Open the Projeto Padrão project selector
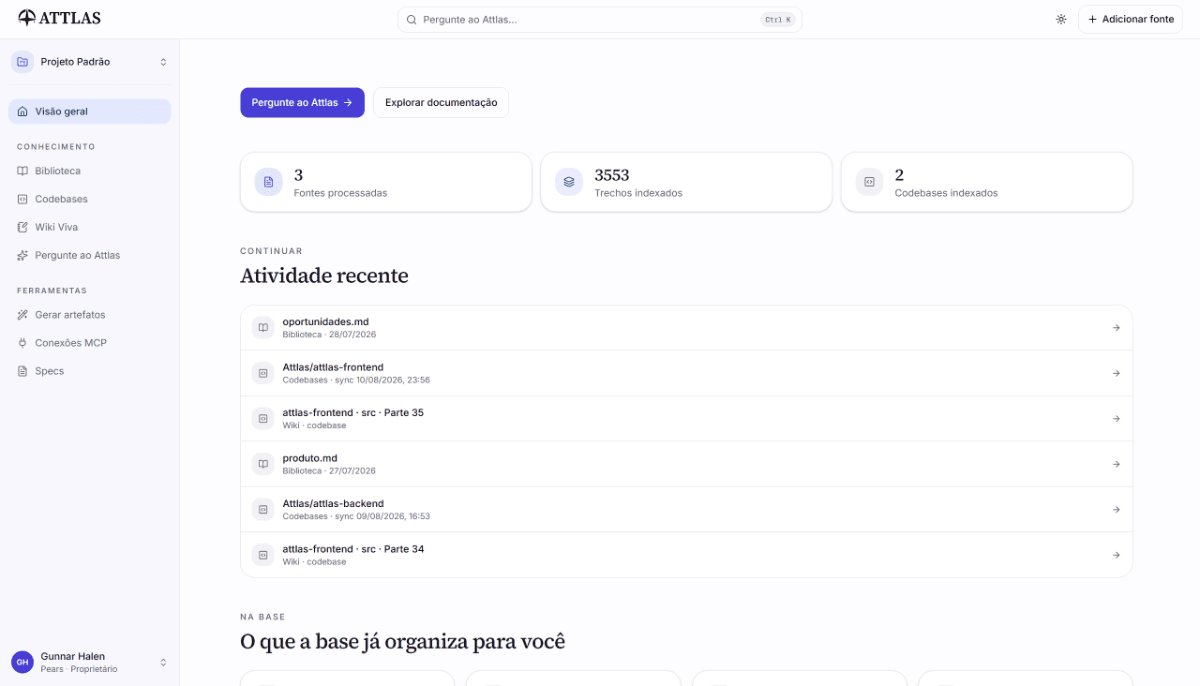This screenshot has width=1200, height=686. tap(89, 62)
